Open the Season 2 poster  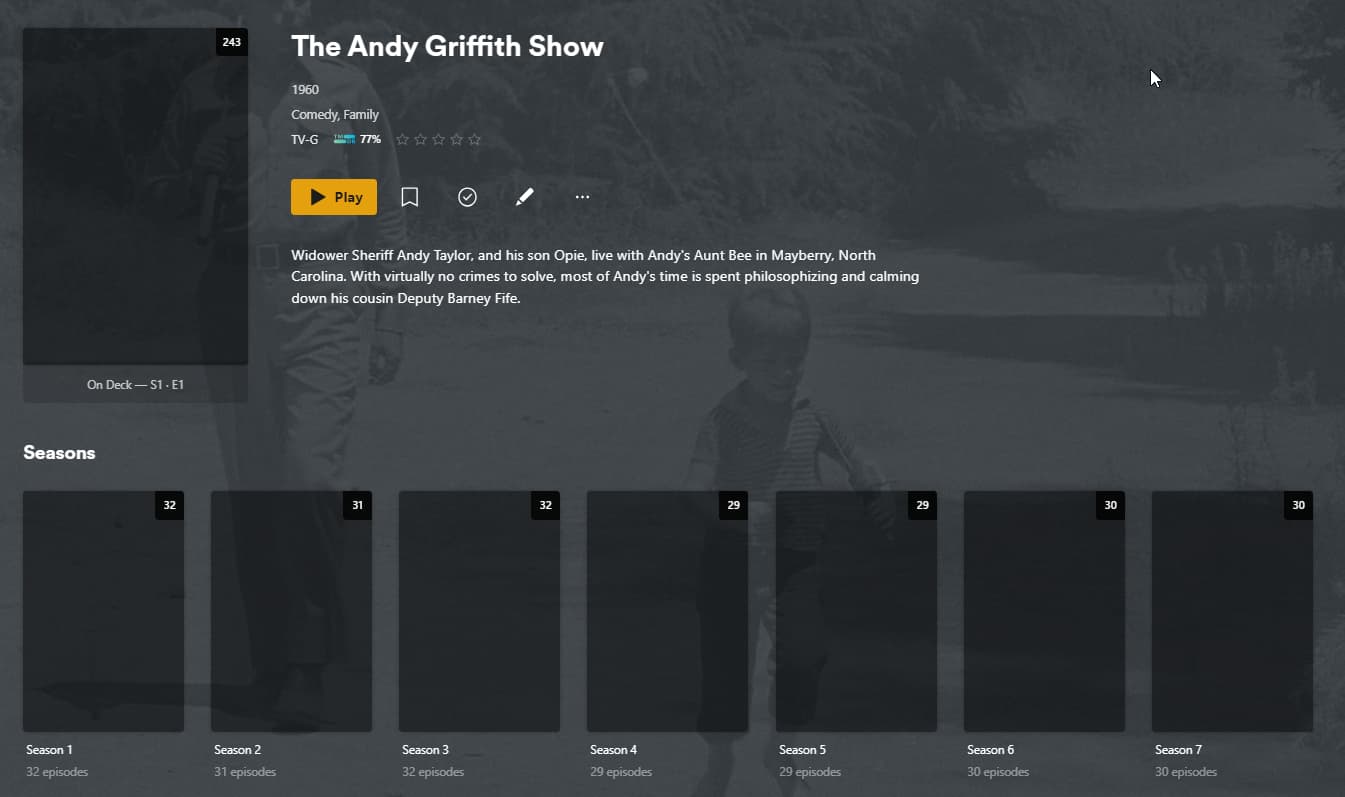(x=291, y=611)
